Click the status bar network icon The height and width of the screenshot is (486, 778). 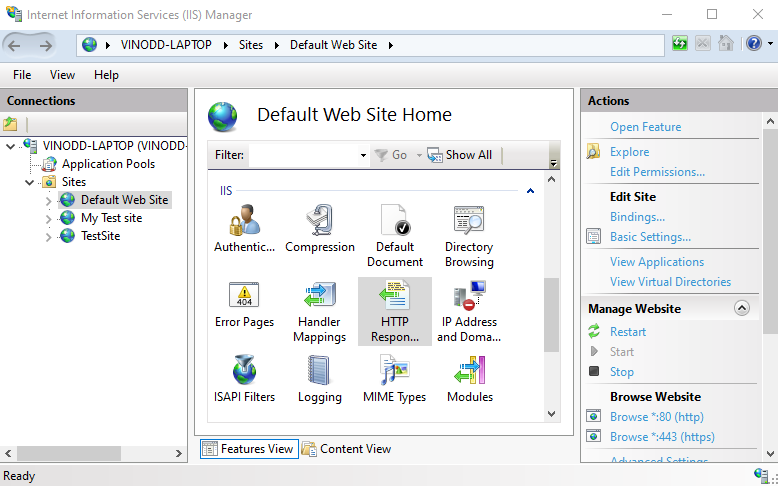click(x=761, y=476)
